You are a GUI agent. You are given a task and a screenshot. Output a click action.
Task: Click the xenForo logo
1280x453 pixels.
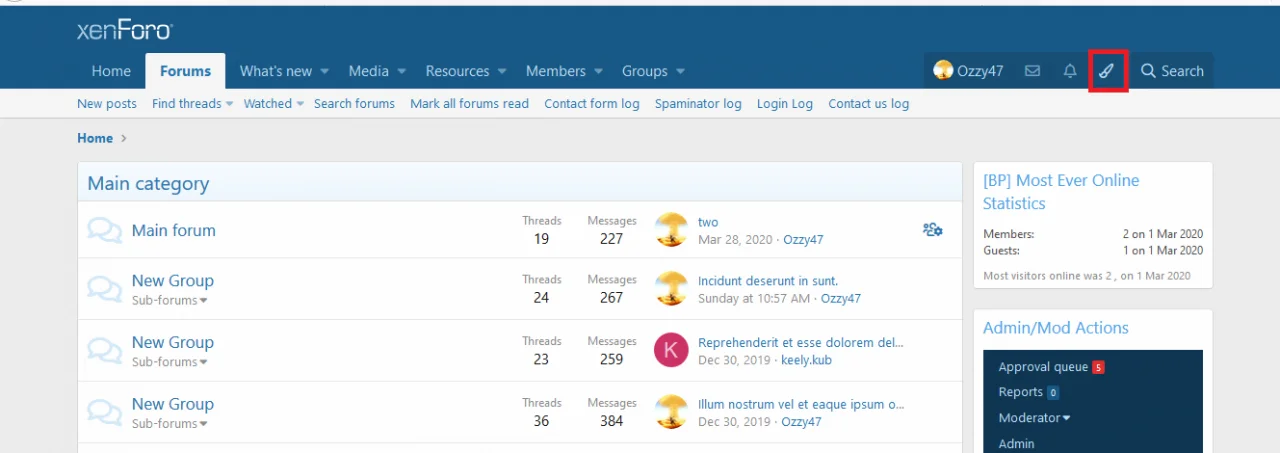pyautogui.click(x=125, y=31)
